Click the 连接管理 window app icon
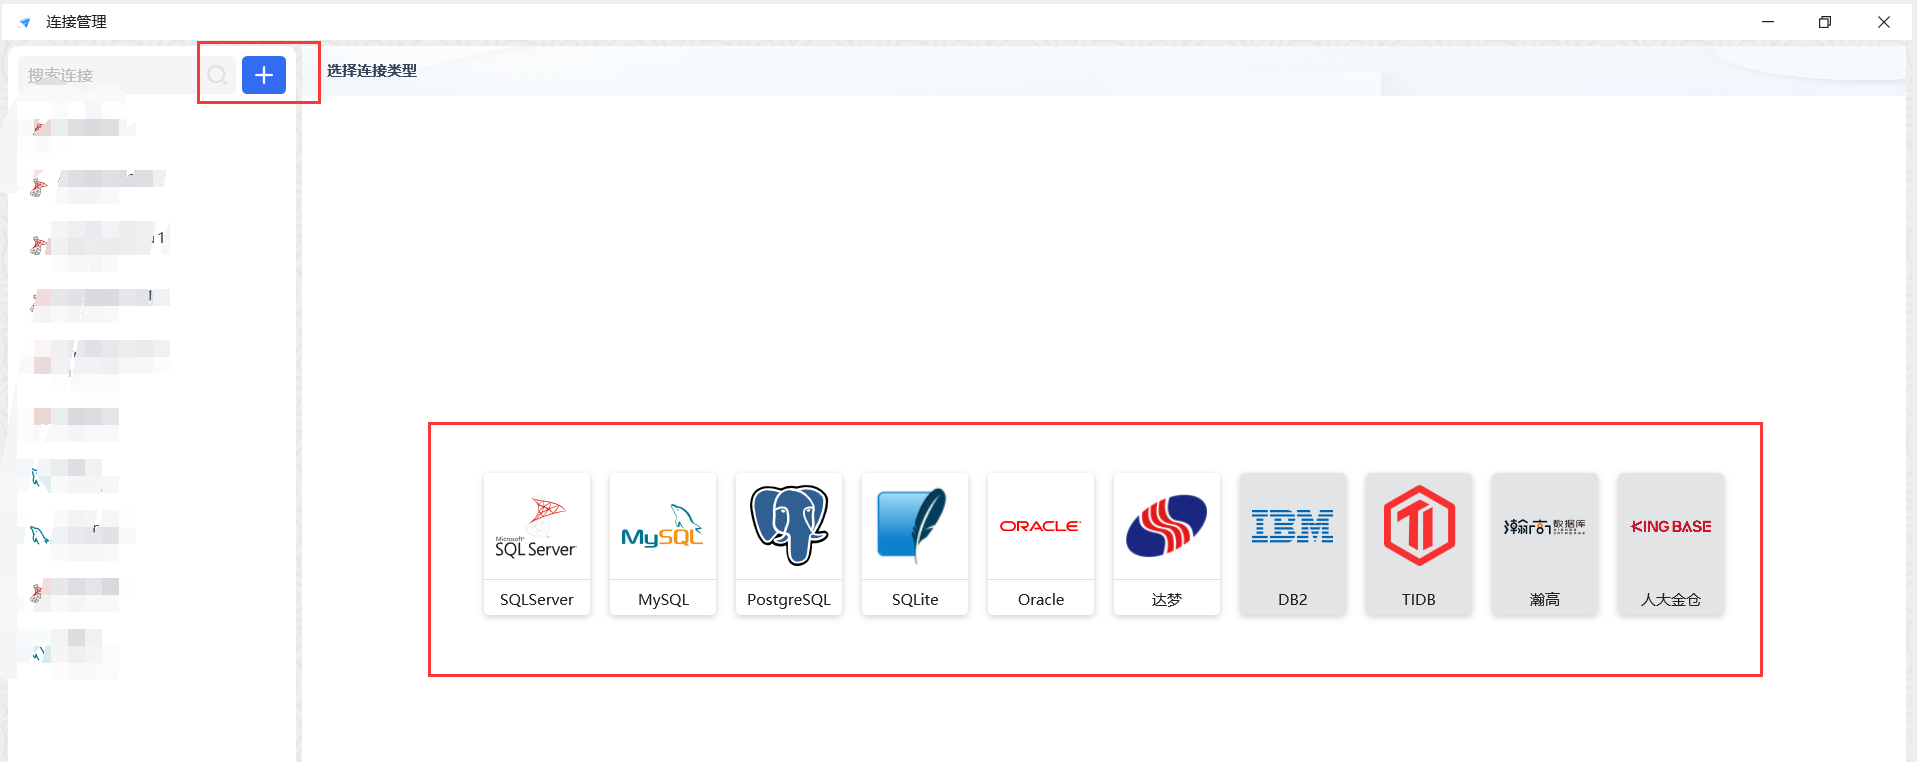The height and width of the screenshot is (762, 1917). [x=25, y=22]
